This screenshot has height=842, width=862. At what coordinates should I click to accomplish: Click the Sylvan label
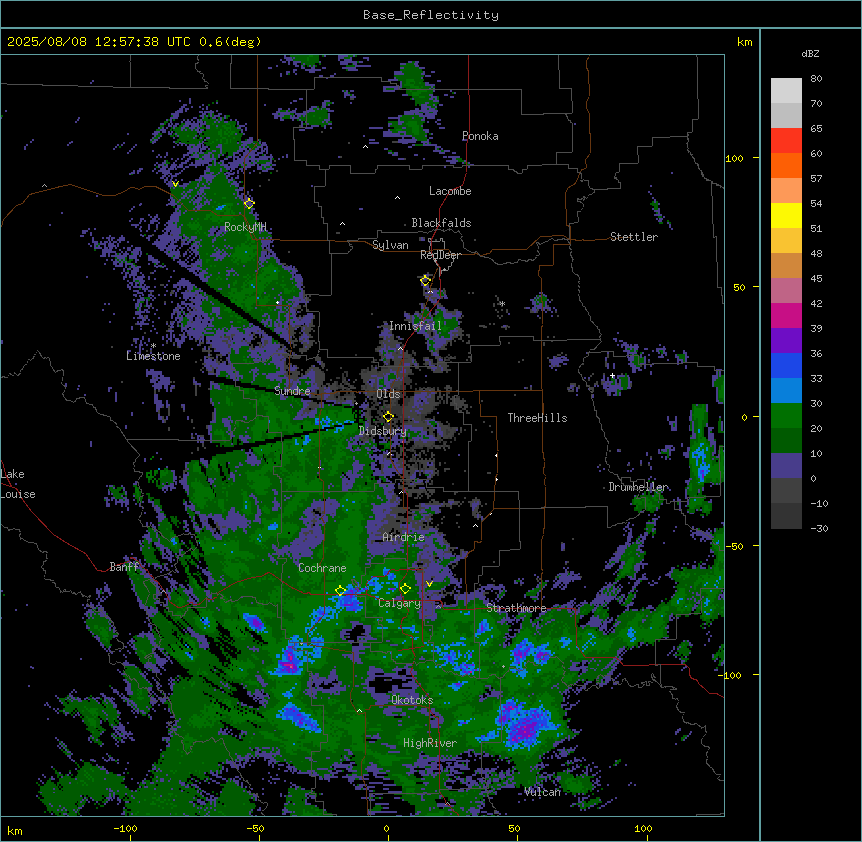390,245
